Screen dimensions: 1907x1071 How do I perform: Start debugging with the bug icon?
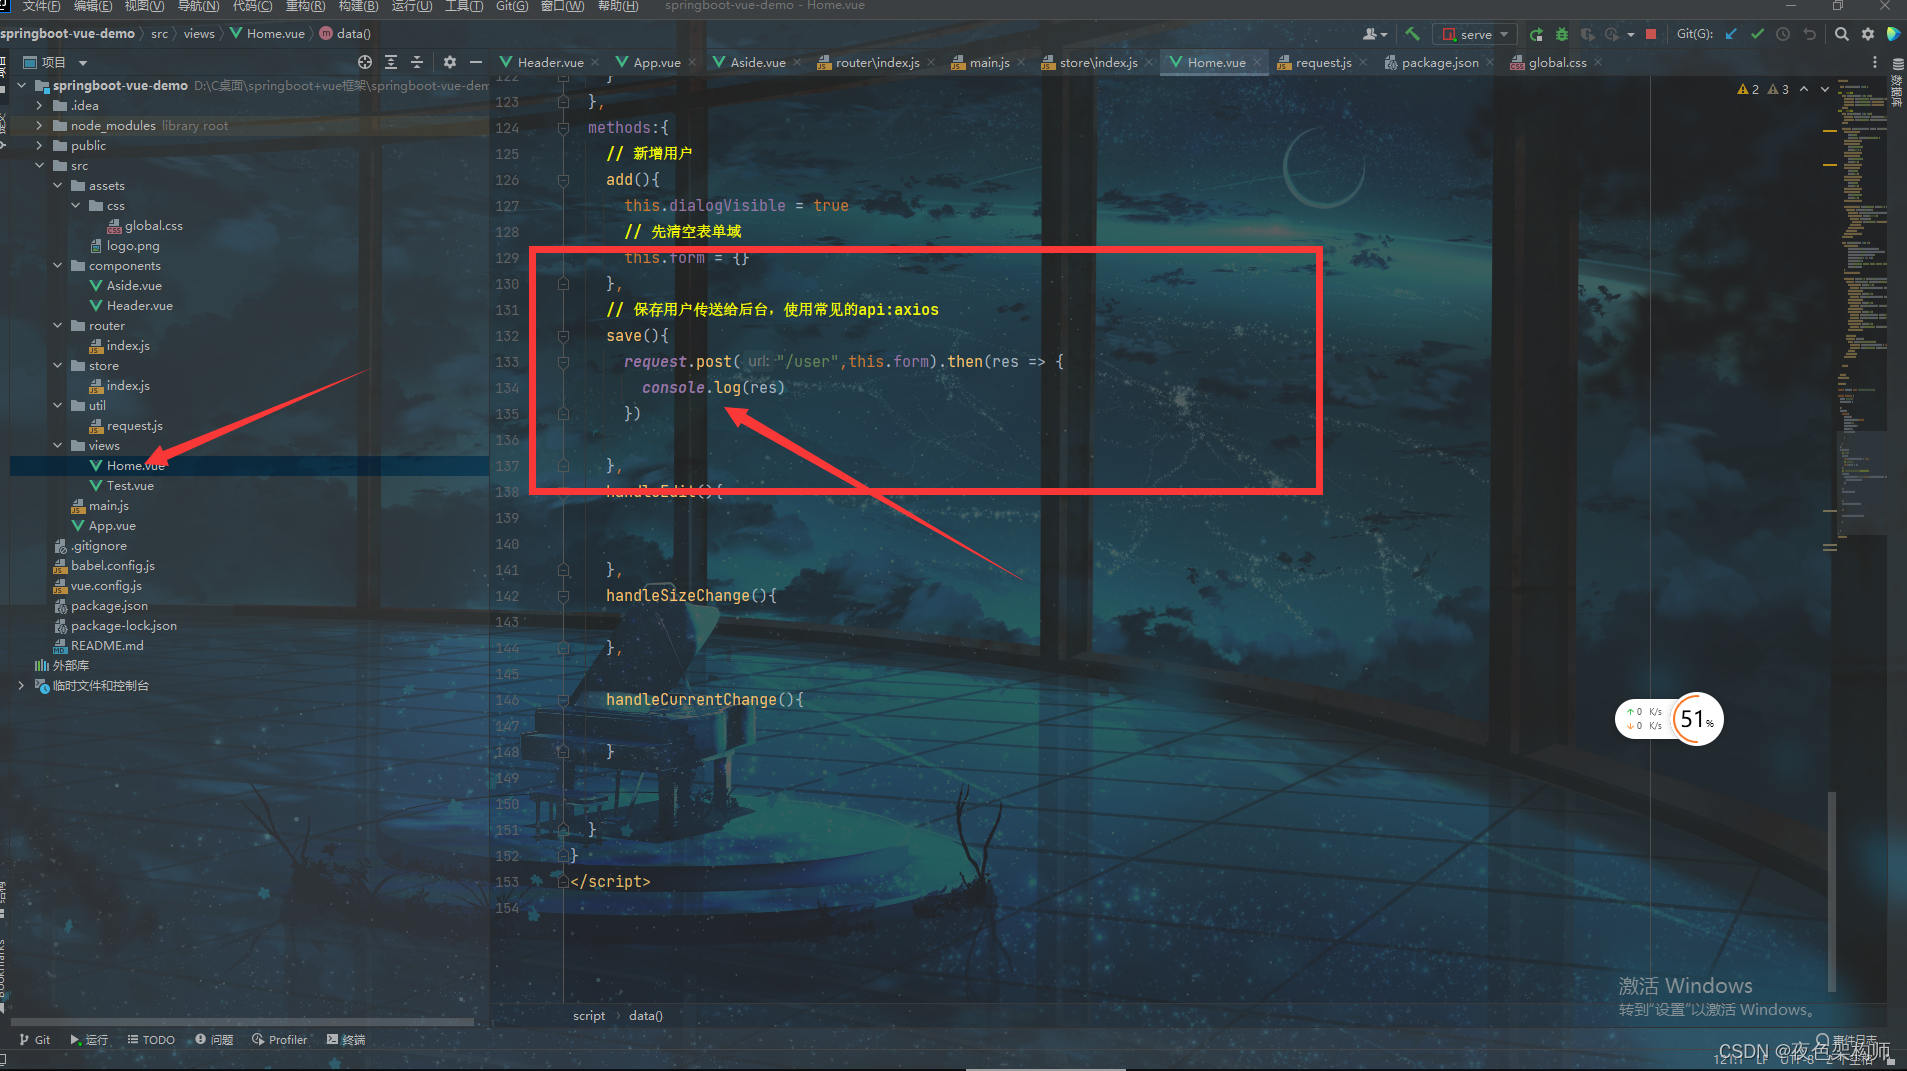[x=1561, y=34]
